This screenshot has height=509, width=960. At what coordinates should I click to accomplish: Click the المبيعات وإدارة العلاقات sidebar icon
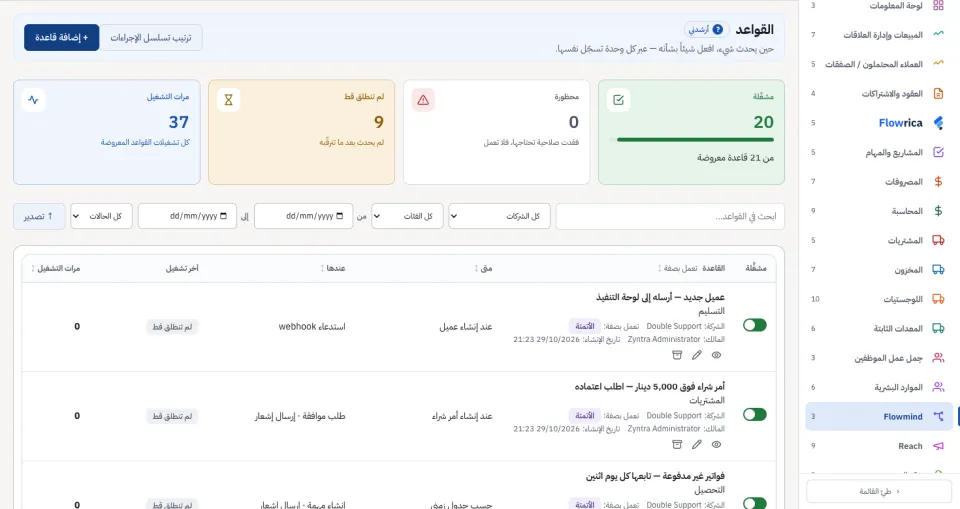938,34
